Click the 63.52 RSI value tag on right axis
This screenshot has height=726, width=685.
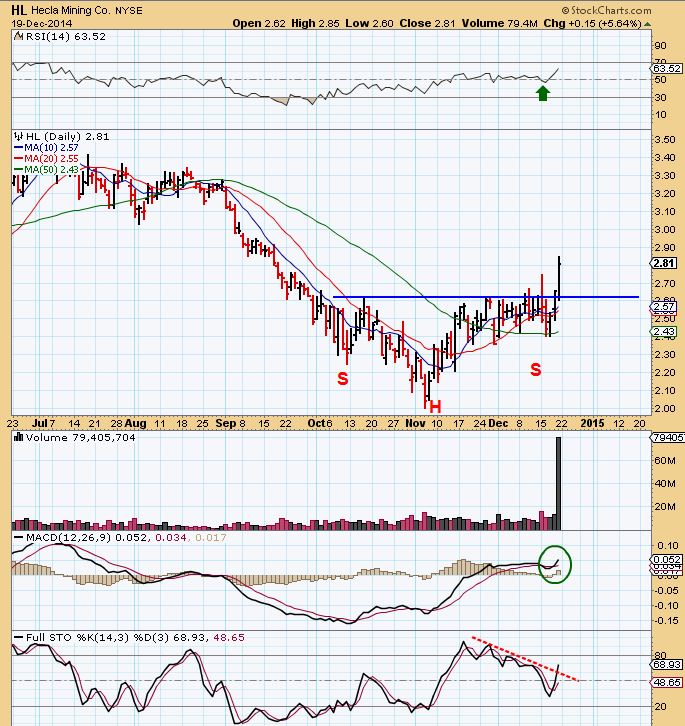coord(667,69)
